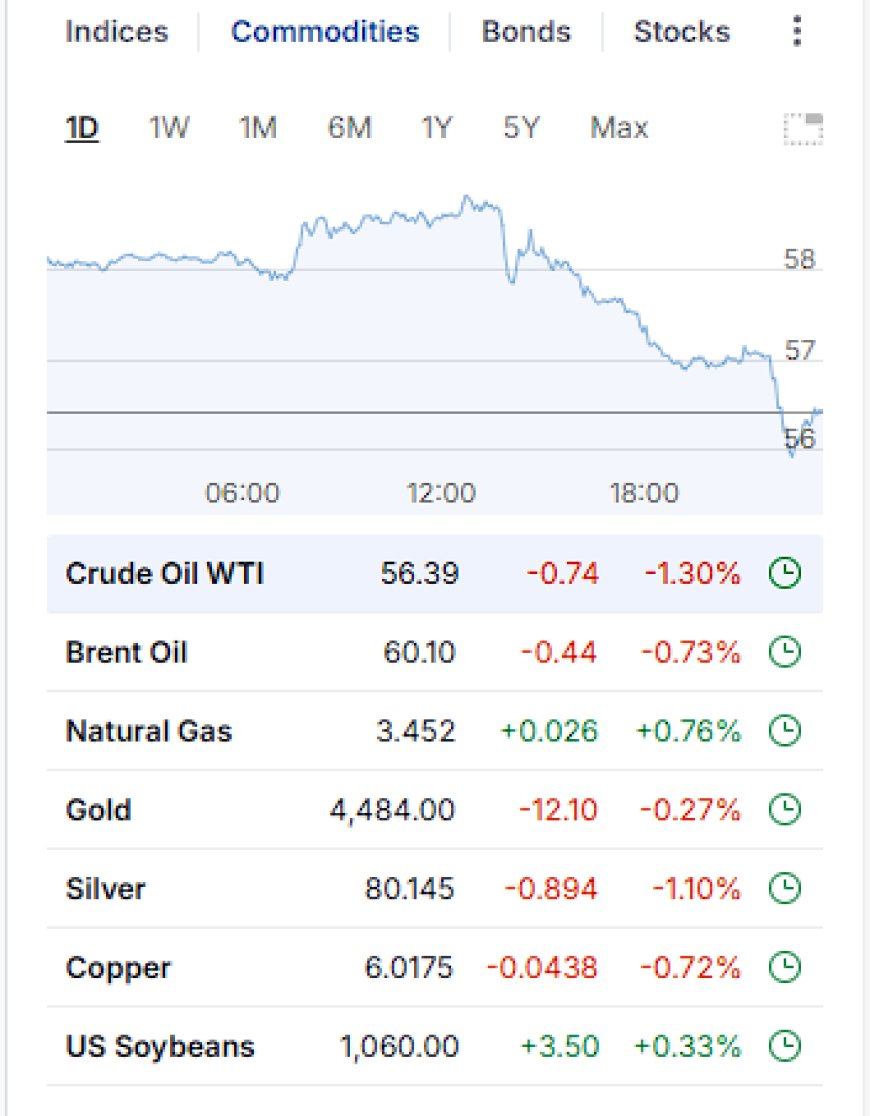The height and width of the screenshot is (1116, 870).
Task: Select the 1W chart timeframe
Action: 169,128
